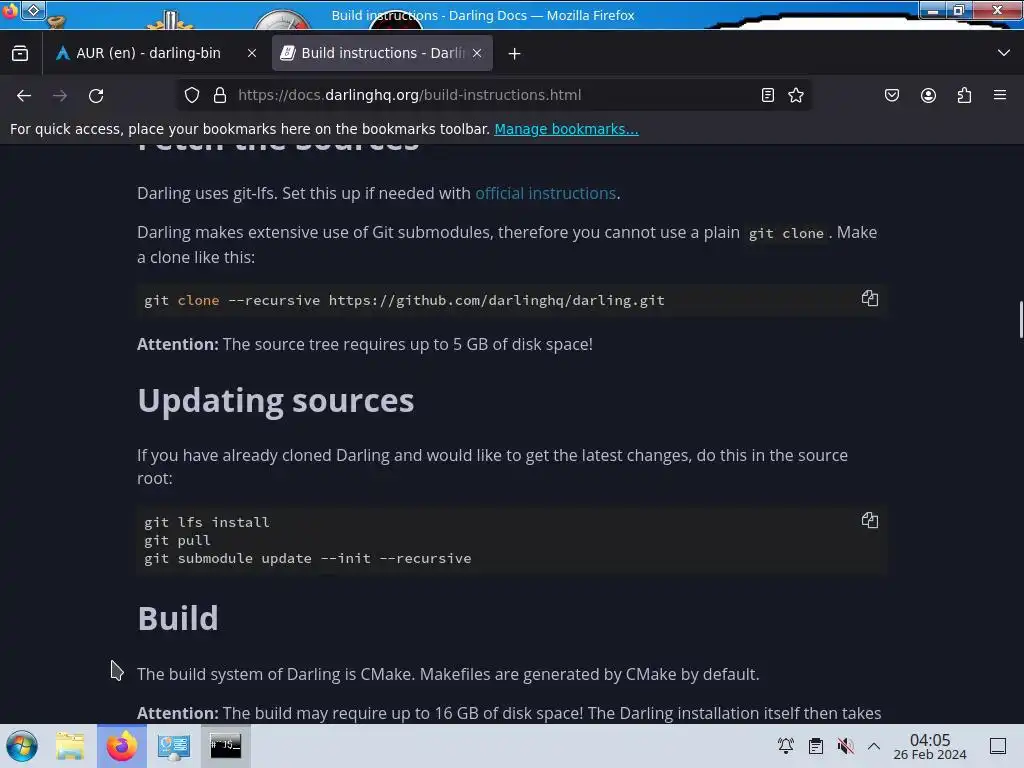
Task: Click the keep-on-all-desktops titlebar icon
Action: 33,10
